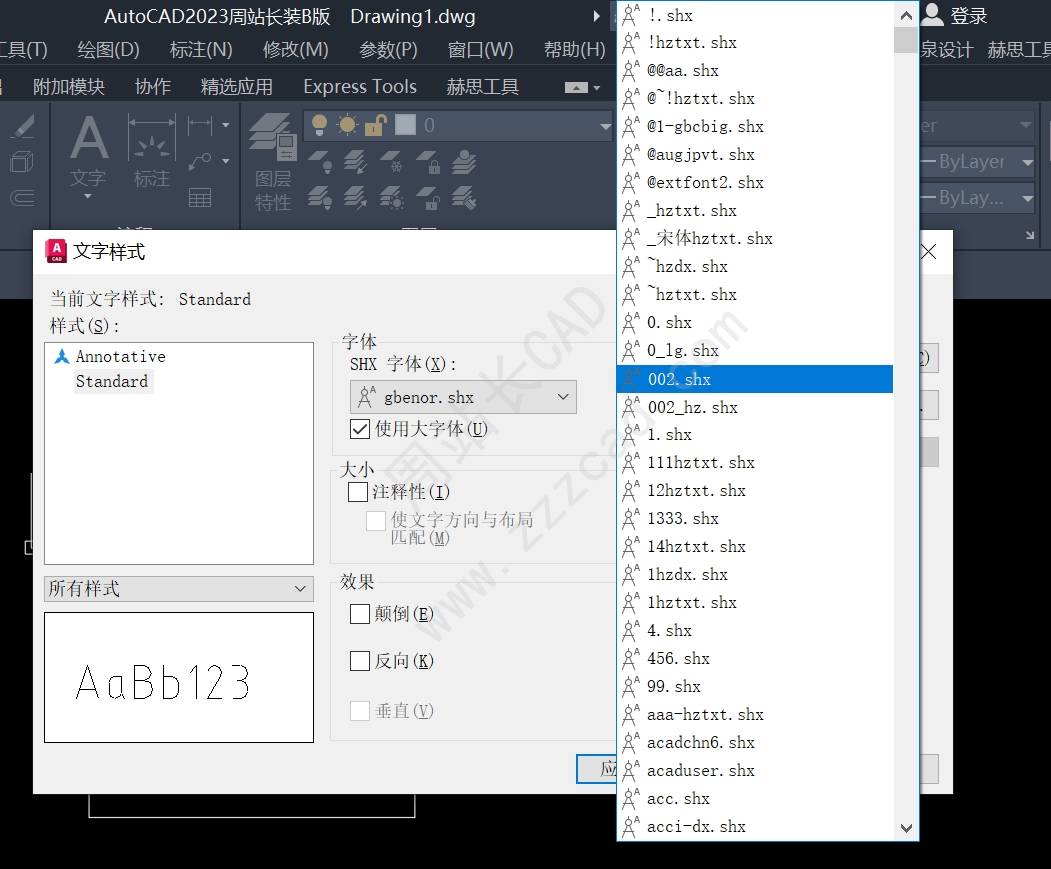Click the 3D box icon in ribbon
Viewport: 1051px width, 869px height.
pyautogui.click(x=22, y=162)
